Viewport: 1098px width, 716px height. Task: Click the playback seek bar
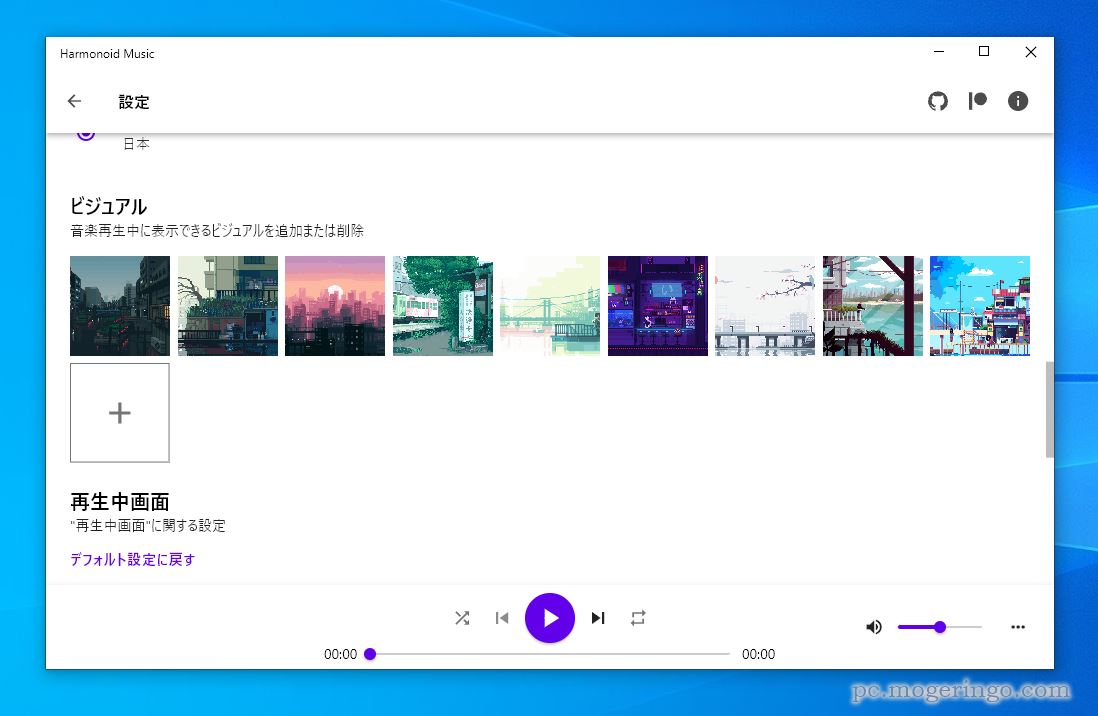pyautogui.click(x=550, y=654)
